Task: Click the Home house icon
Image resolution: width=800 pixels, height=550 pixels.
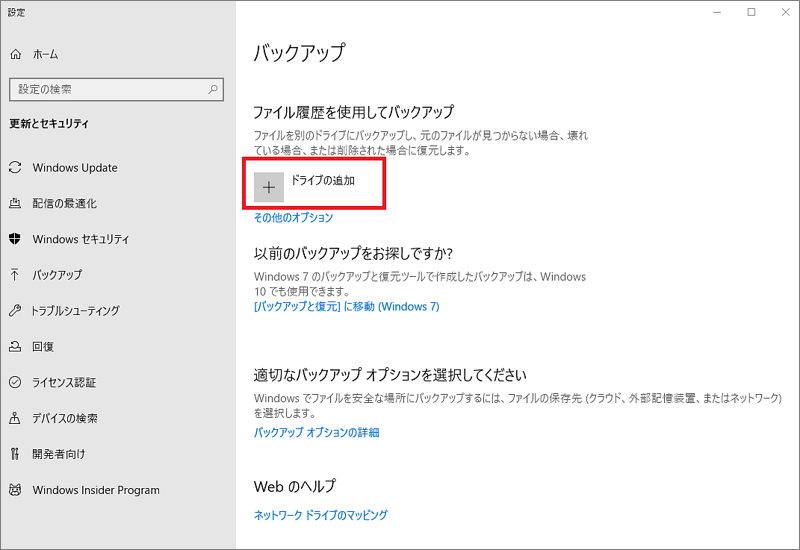Action: tap(16, 54)
